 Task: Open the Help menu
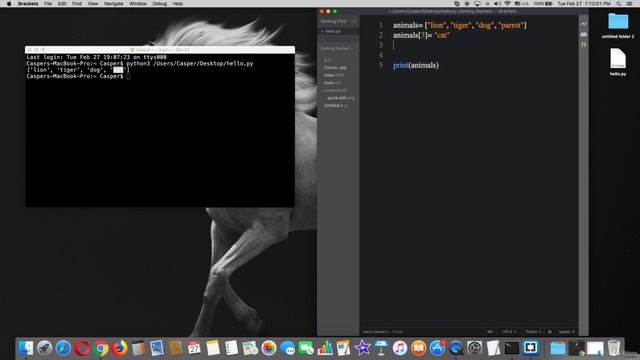(x=178, y=4)
